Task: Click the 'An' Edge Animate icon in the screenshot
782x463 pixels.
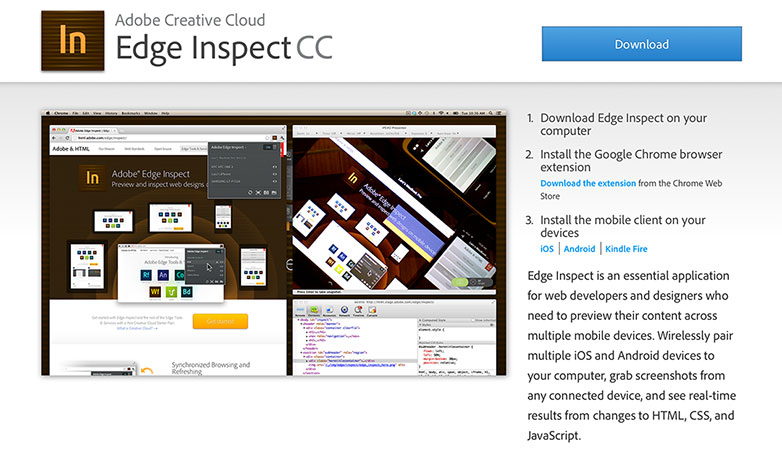Action: tap(163, 275)
